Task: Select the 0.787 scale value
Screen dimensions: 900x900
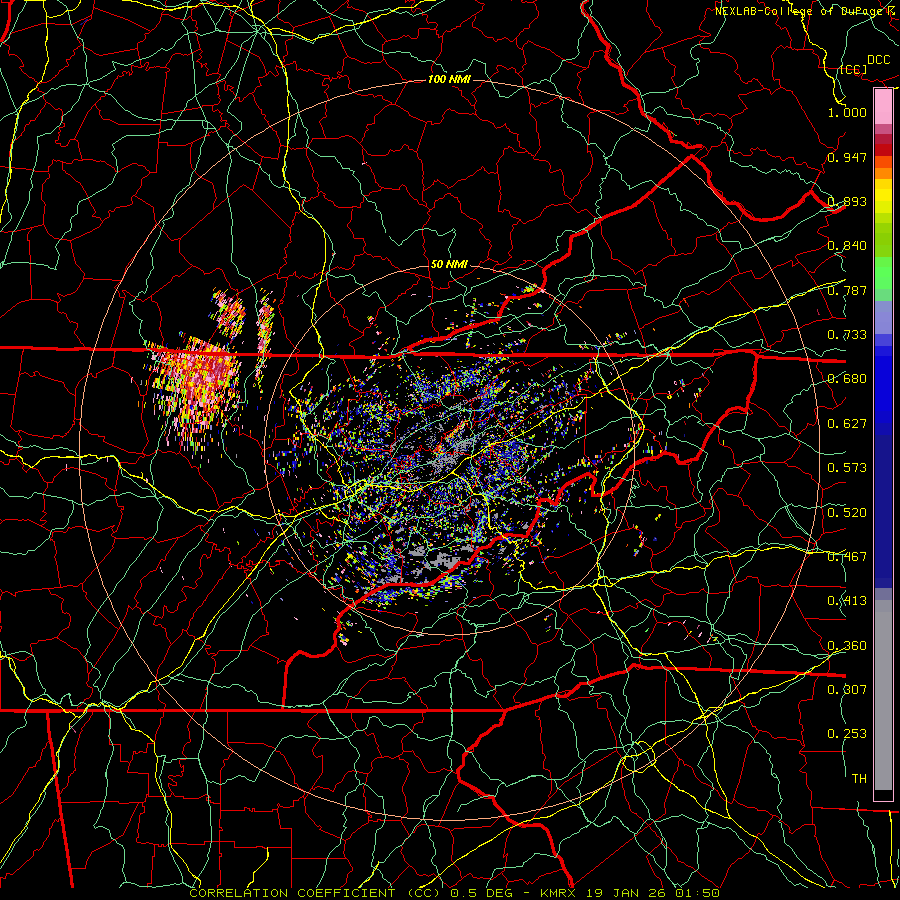Action: pos(847,290)
